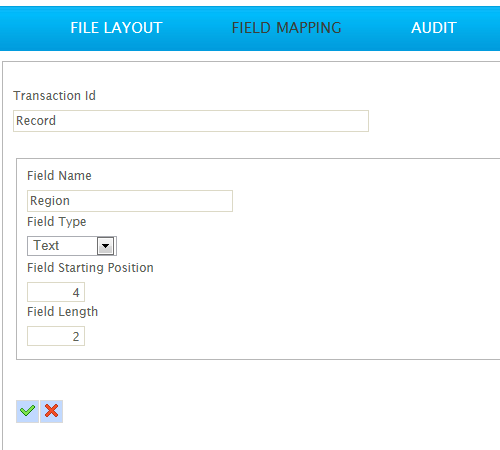Switch to the FIELD MAPPING tab
Image resolution: width=500 pixels, height=450 pixels.
pyautogui.click(x=286, y=28)
